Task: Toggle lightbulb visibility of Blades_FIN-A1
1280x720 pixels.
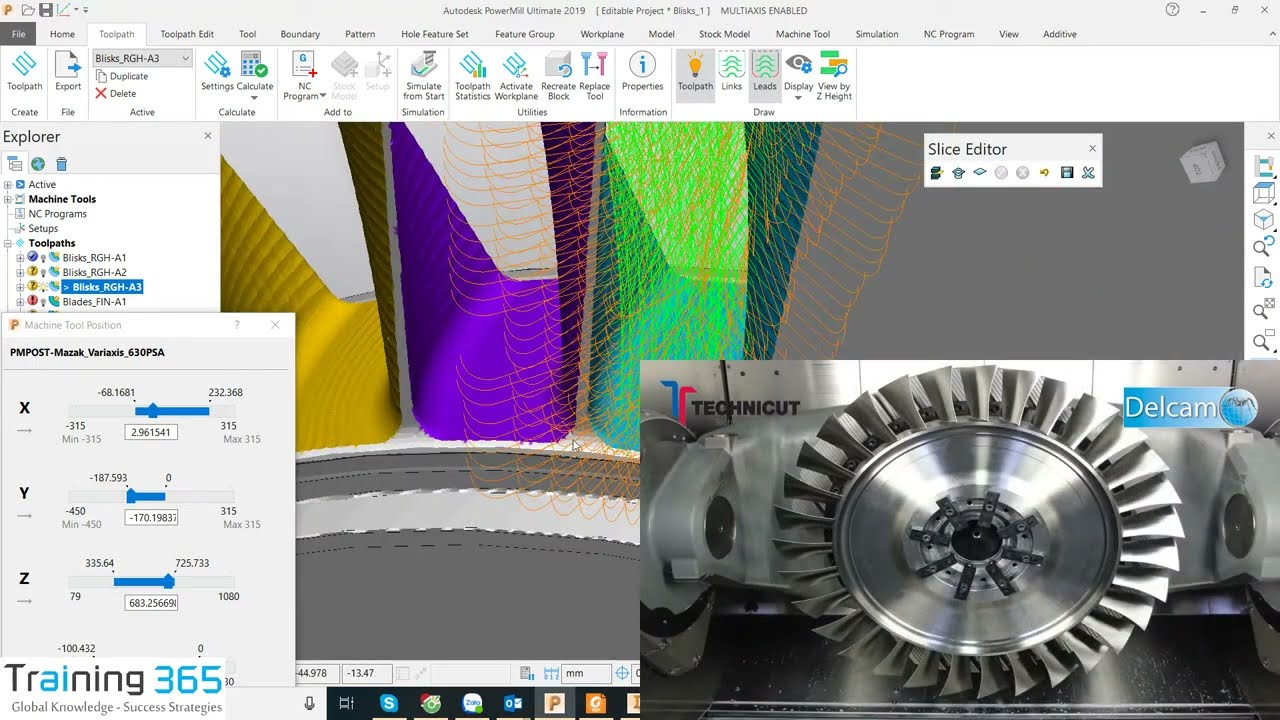Action: (x=44, y=302)
